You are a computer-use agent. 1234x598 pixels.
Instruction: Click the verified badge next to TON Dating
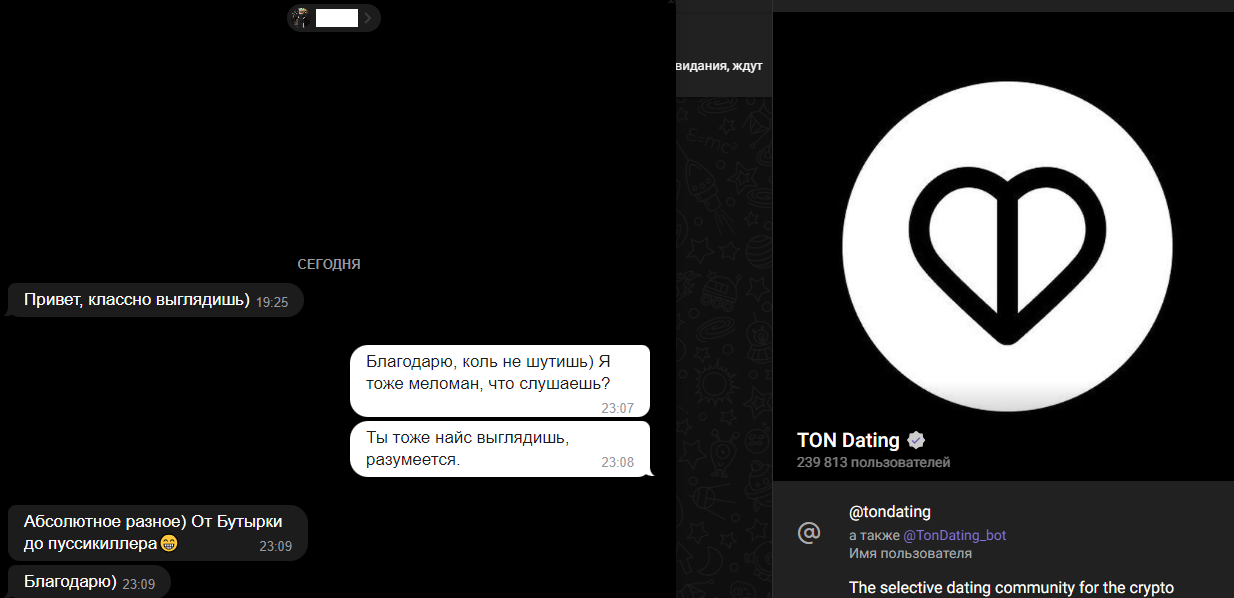coord(916,440)
